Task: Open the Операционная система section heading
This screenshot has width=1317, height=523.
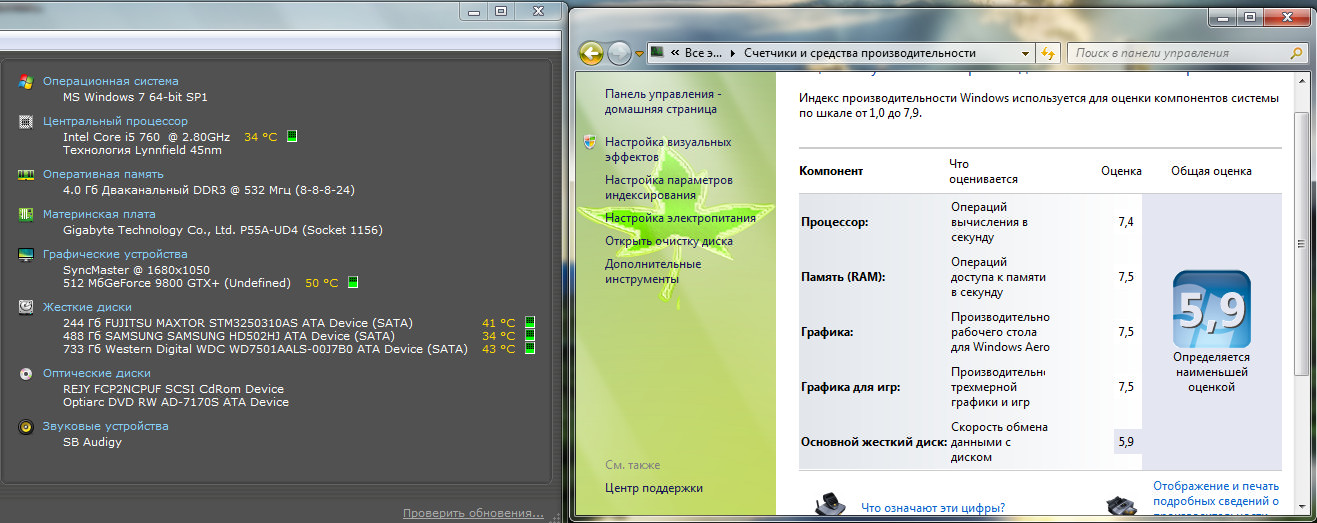Action: 110,81
